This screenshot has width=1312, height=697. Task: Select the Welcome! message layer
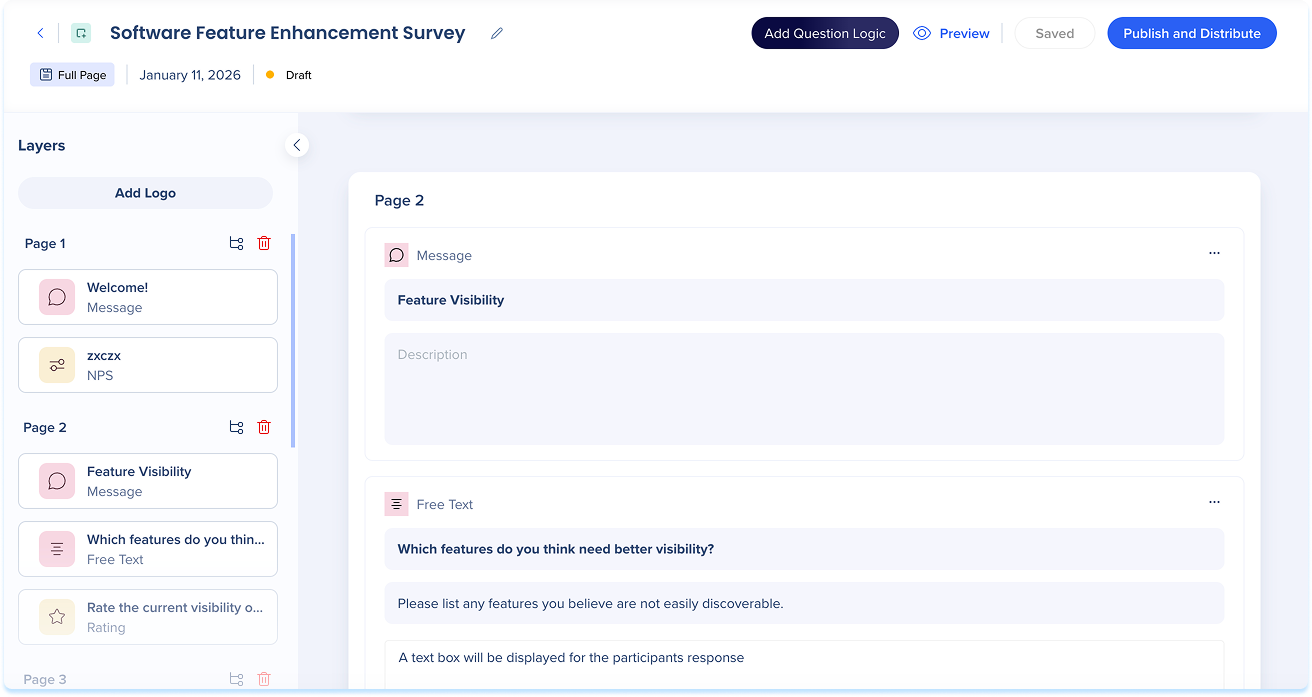(148, 297)
